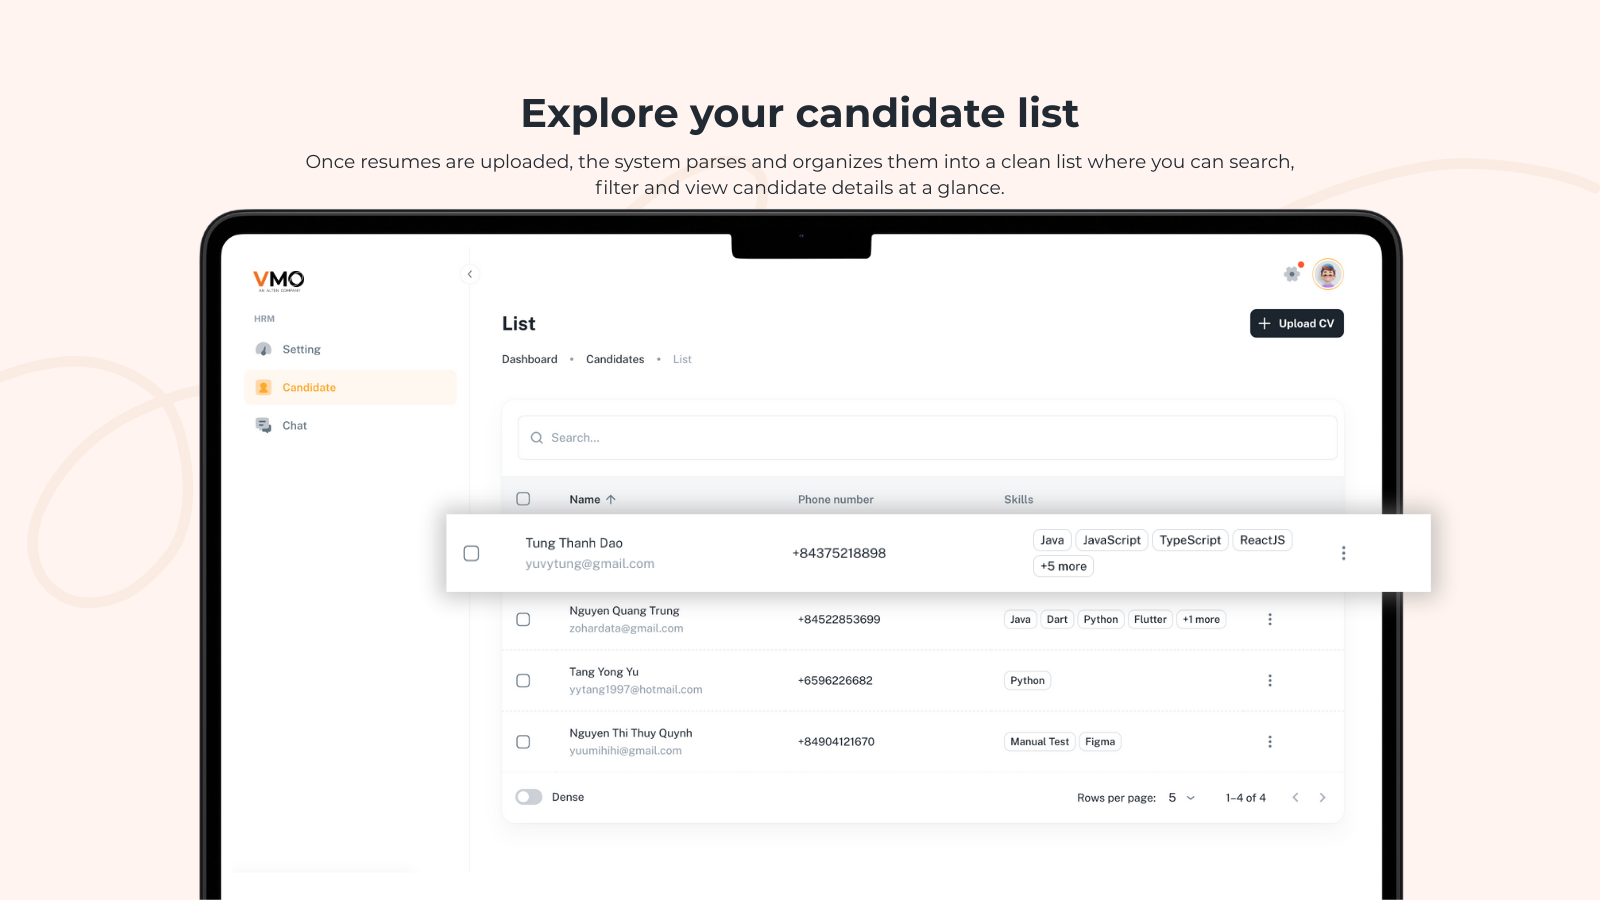Select the Tung Thanh Dao row checkbox
This screenshot has width=1600, height=900.
coord(472,553)
